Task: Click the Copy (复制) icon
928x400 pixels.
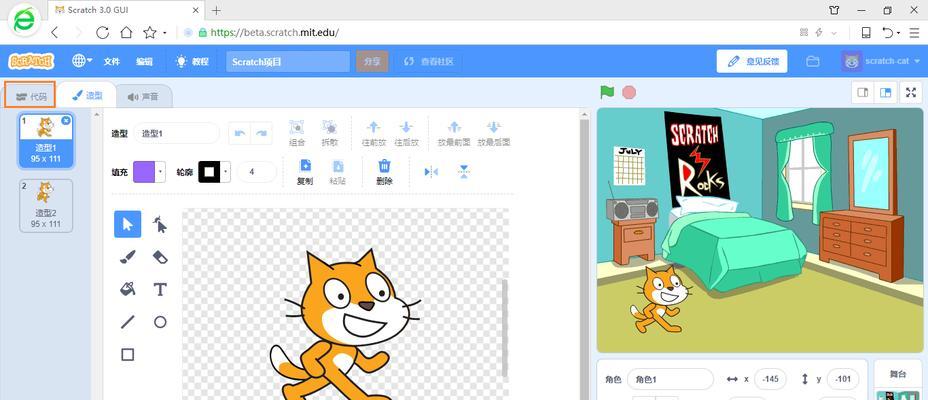Action: [305, 165]
